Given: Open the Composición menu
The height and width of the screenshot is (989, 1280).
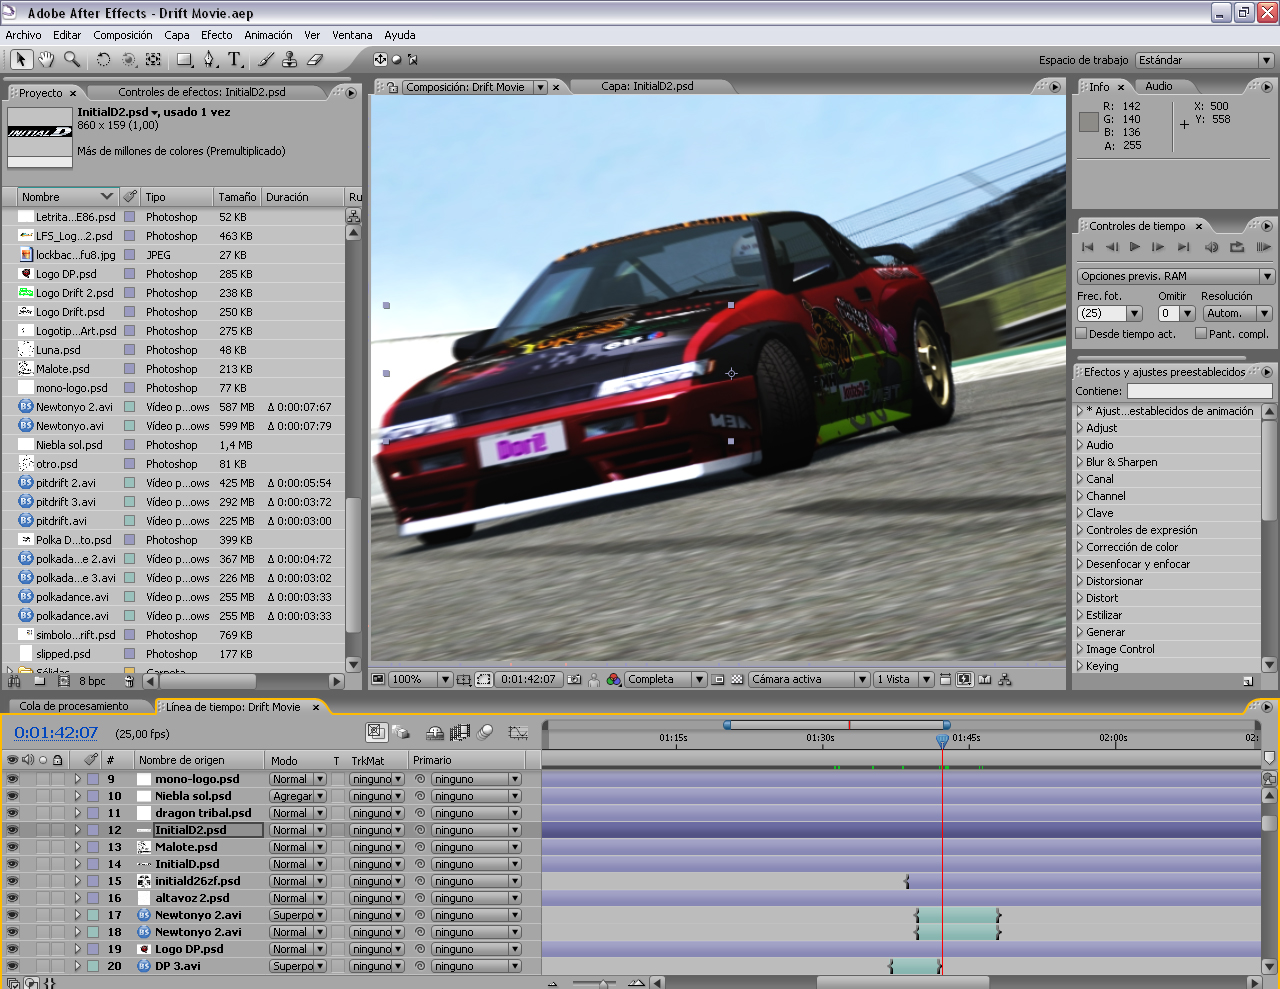Looking at the screenshot, I should pyautogui.click(x=123, y=35).
